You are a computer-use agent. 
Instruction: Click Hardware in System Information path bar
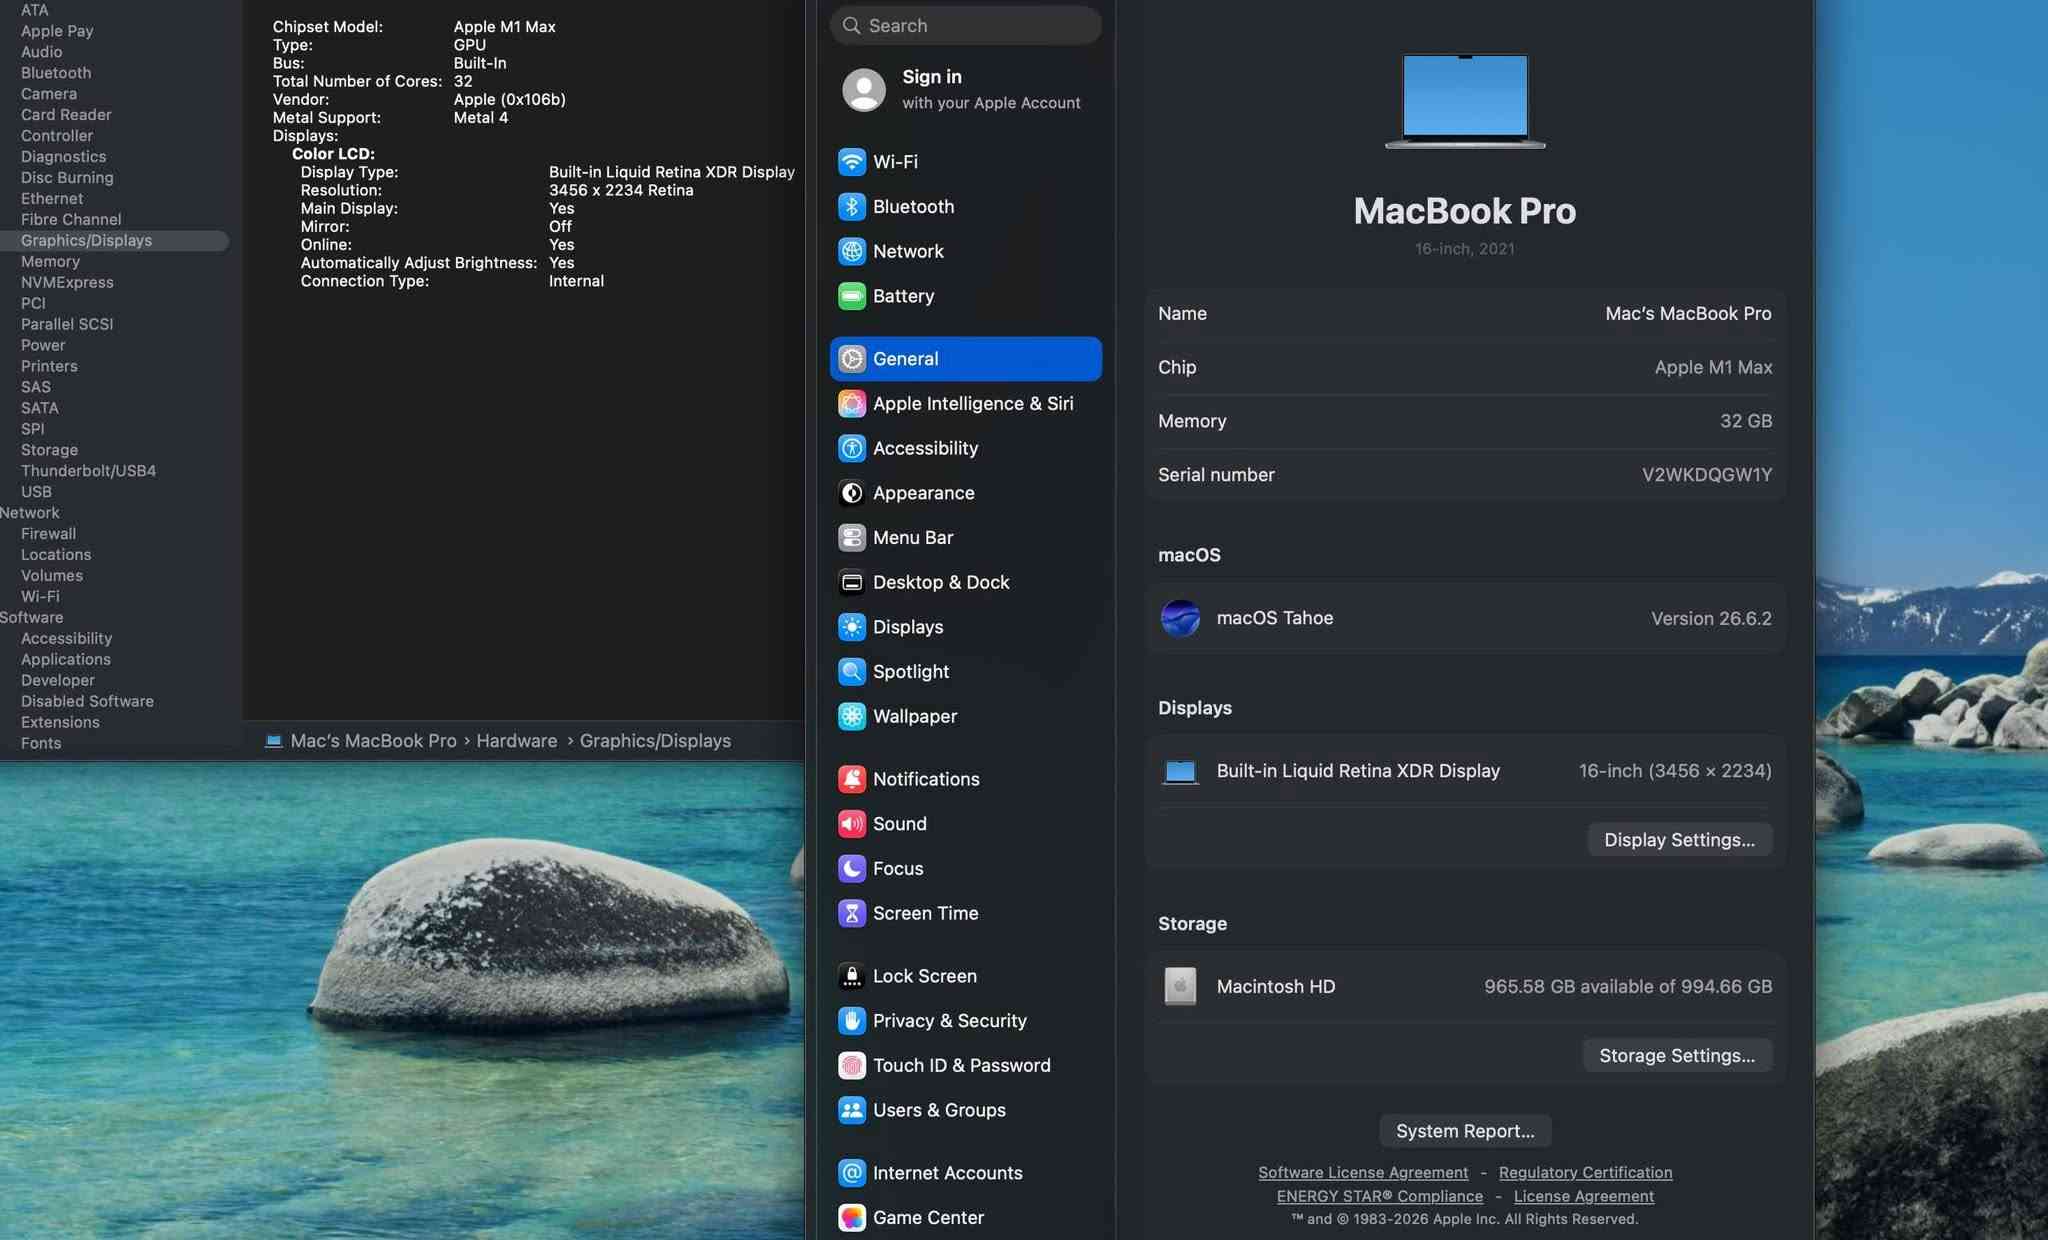coord(516,741)
